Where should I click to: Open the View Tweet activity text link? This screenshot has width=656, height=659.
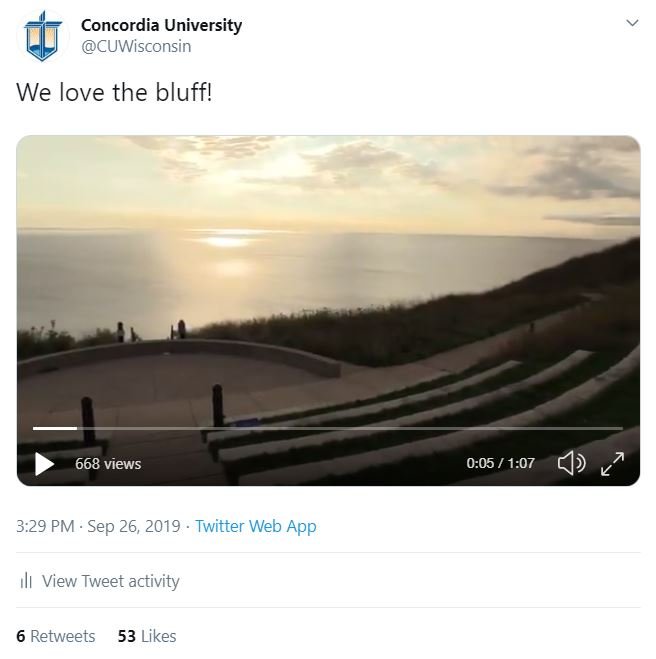(x=110, y=581)
